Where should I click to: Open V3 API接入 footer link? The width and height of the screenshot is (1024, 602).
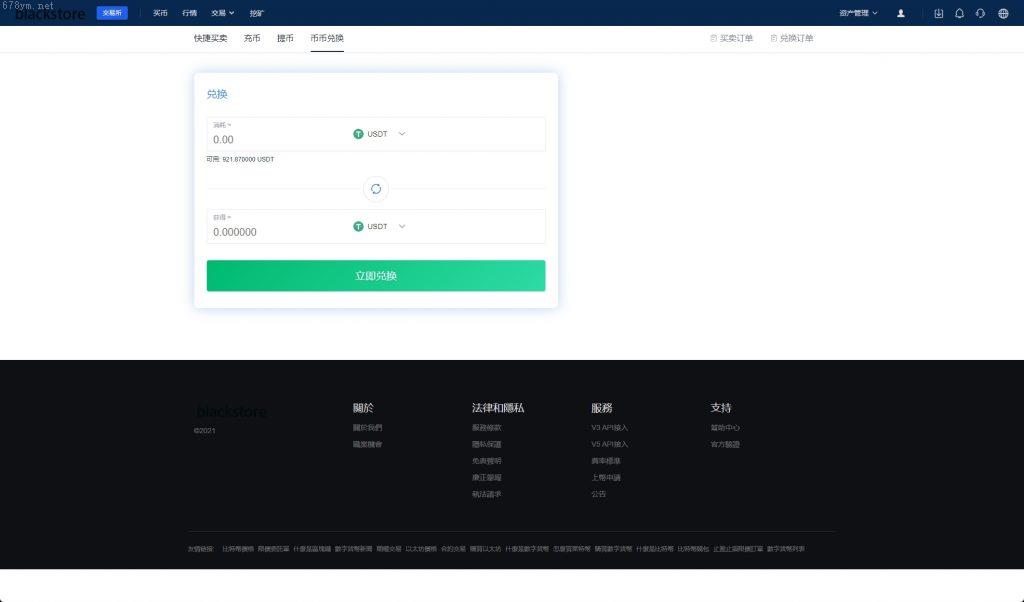[x=609, y=428]
